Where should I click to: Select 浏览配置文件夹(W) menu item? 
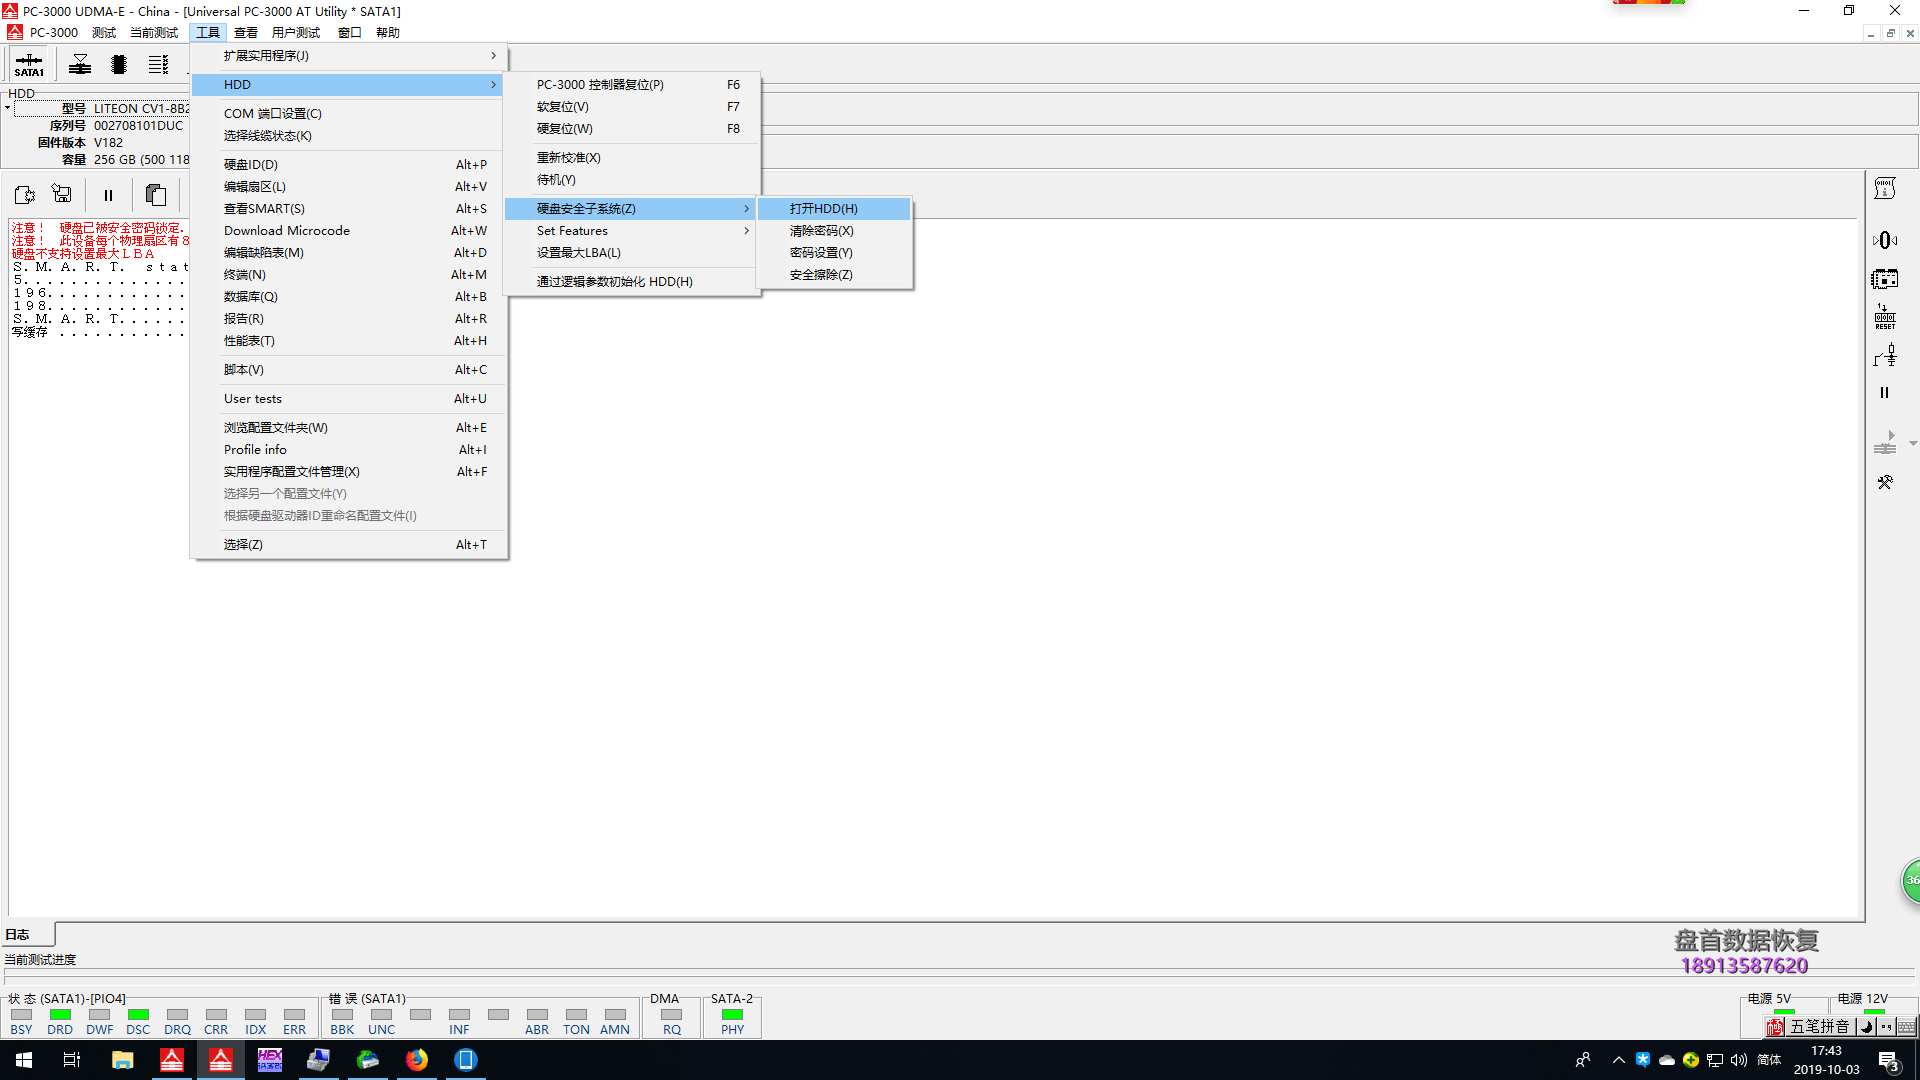pos(348,428)
